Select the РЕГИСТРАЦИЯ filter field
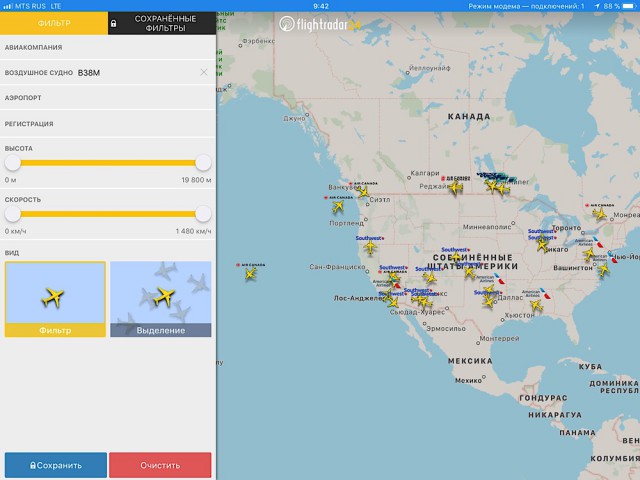640x480 pixels. [108, 124]
